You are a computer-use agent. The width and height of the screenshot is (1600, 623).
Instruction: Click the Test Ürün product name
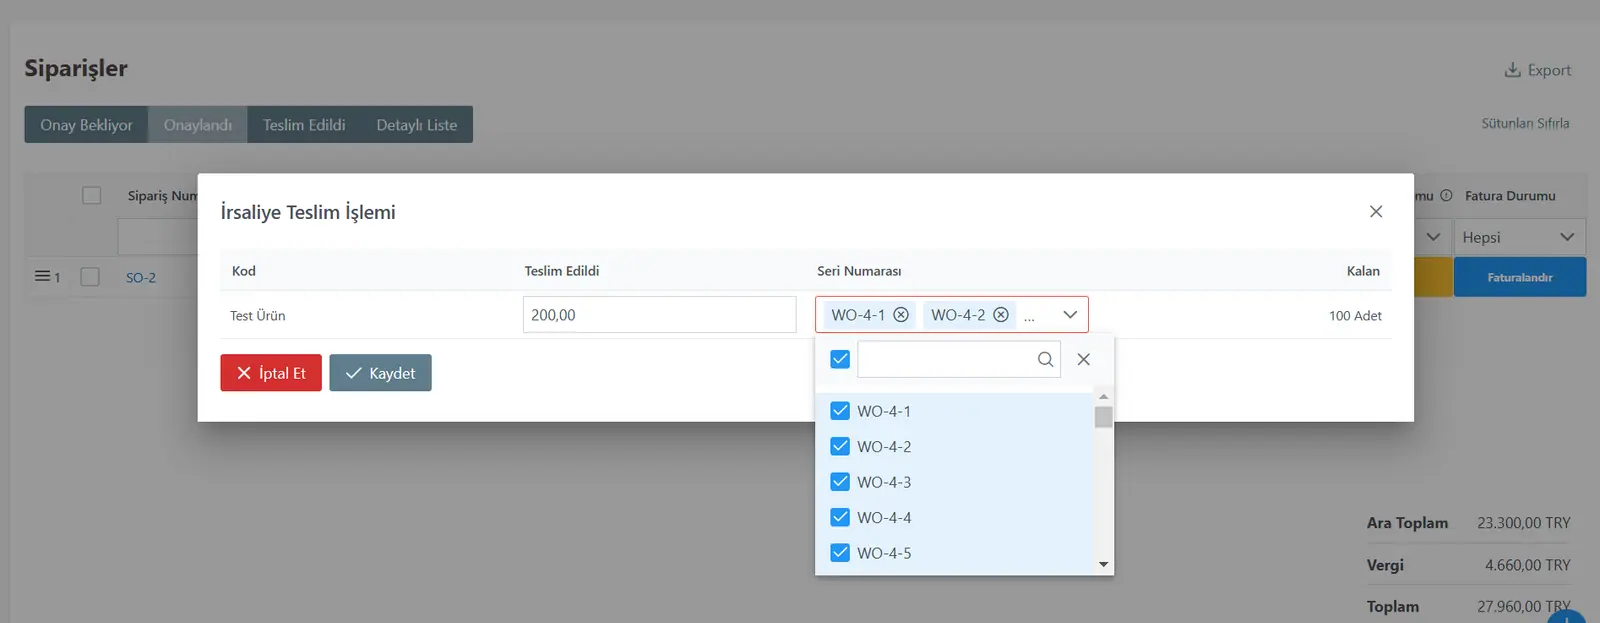click(x=258, y=316)
